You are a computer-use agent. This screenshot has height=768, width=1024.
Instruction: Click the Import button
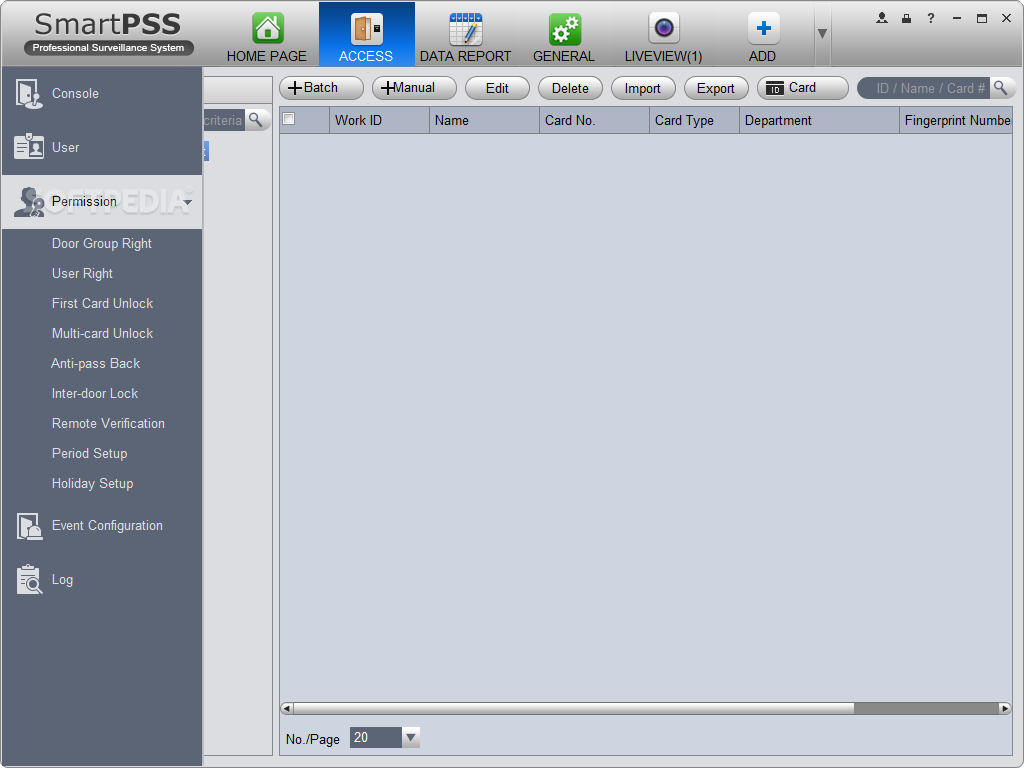coord(643,88)
